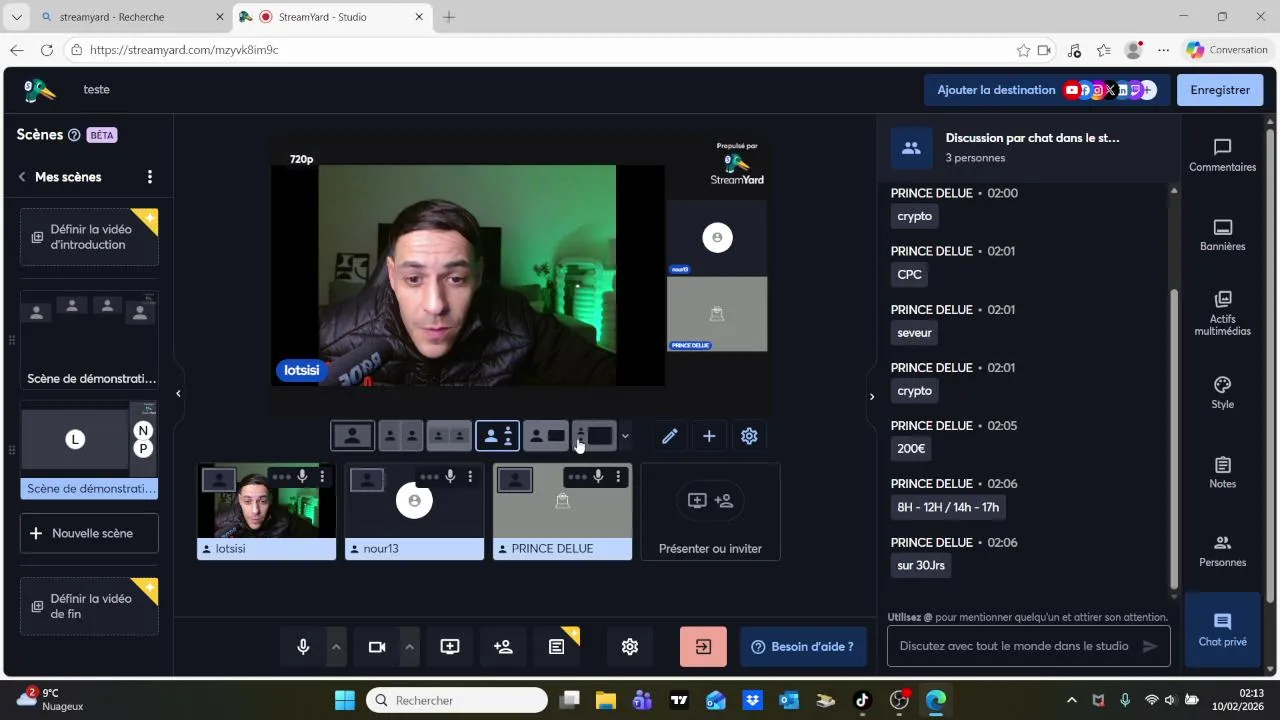Open the Bannières panel
This screenshot has height=720, width=1280.
pyautogui.click(x=1222, y=235)
